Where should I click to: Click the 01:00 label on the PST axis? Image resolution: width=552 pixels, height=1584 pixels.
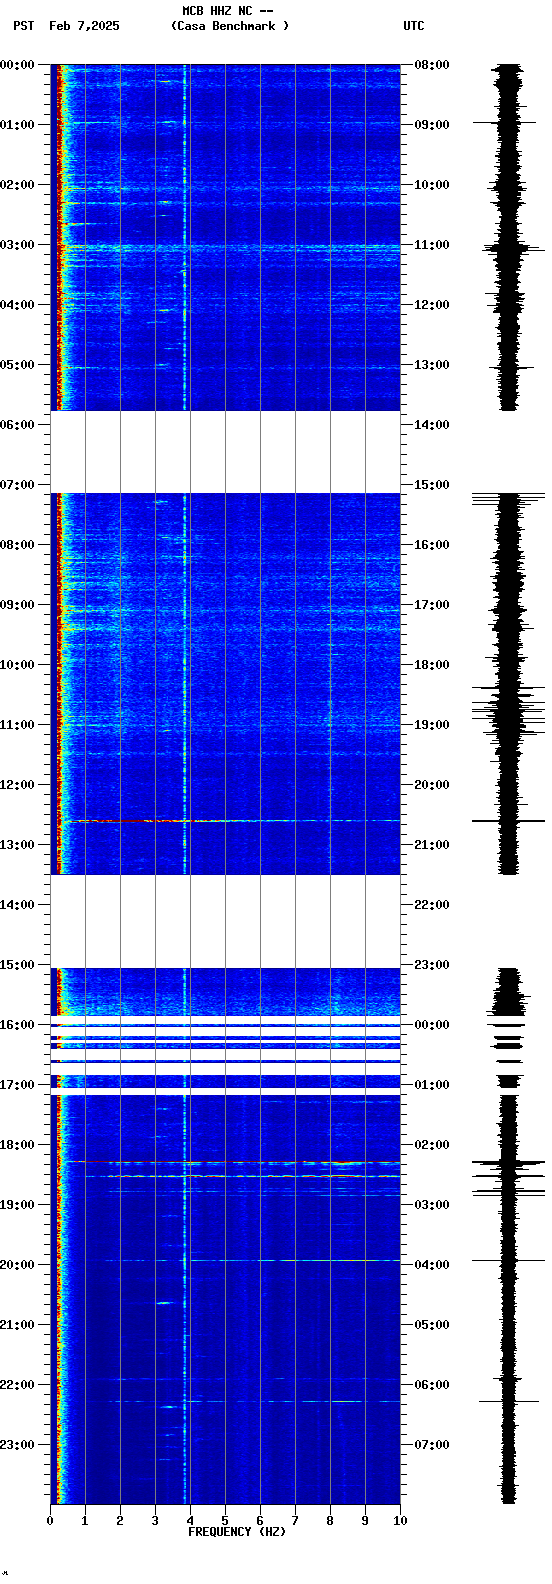(17, 125)
